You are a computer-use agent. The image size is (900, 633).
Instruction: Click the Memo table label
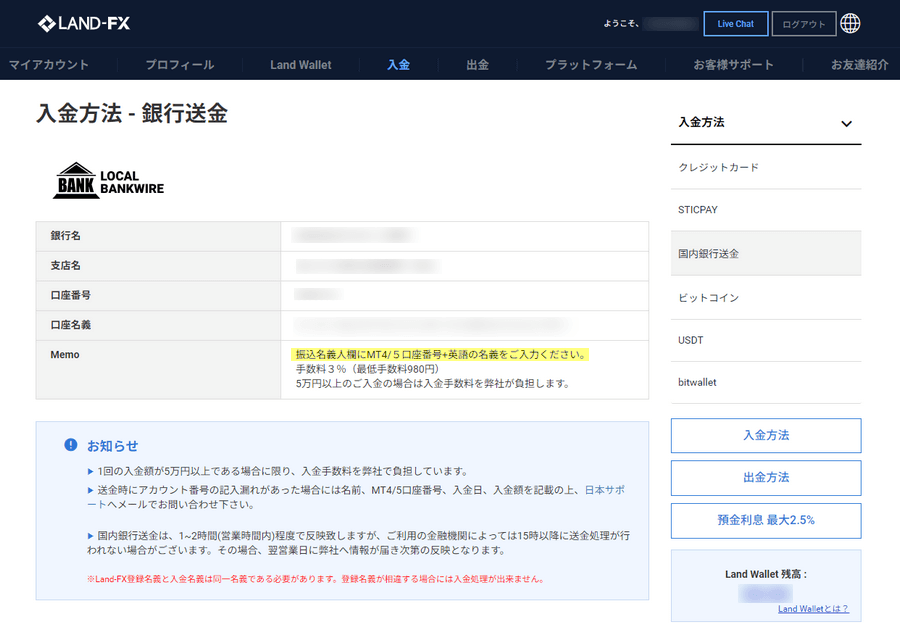click(x=65, y=355)
